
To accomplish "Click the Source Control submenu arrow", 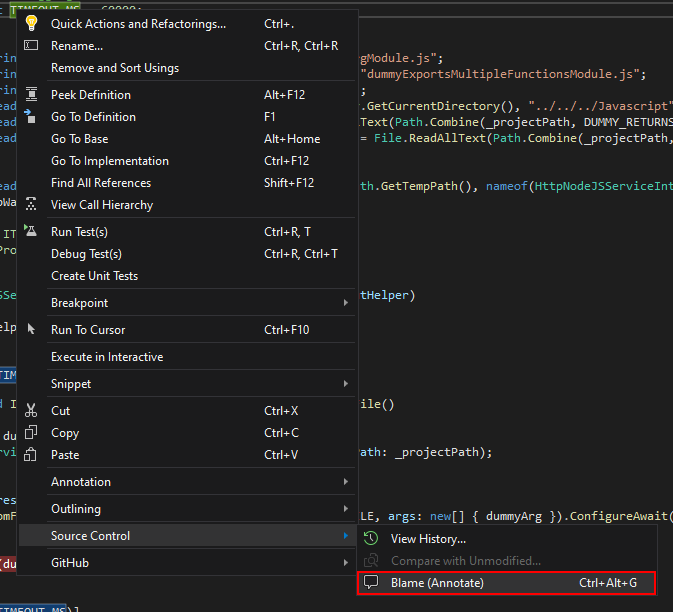I will tap(346, 536).
